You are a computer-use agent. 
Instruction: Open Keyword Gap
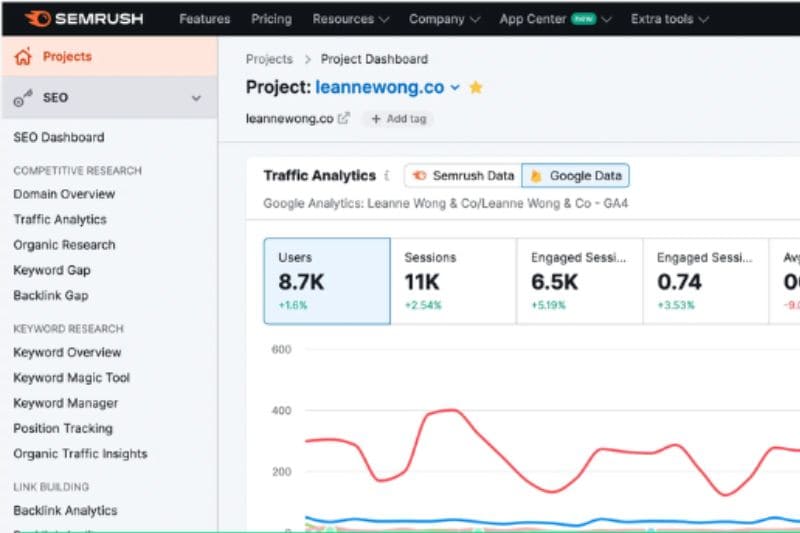[x=52, y=270]
